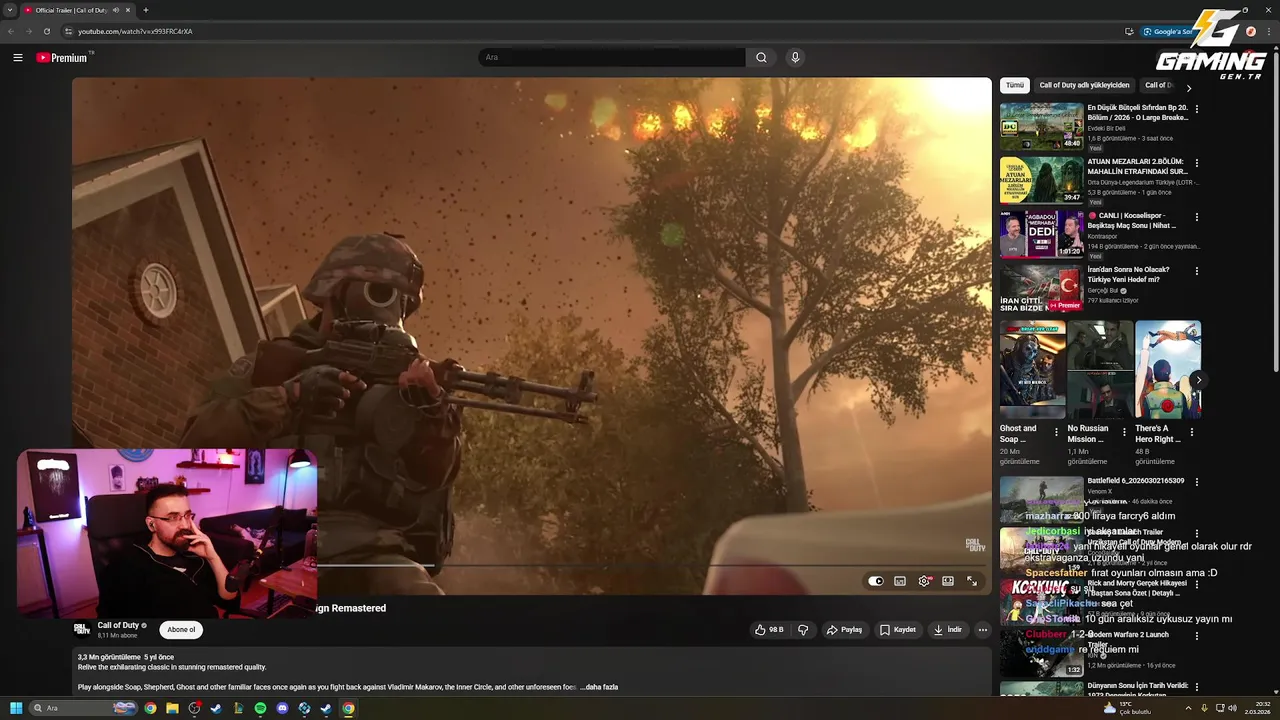The height and width of the screenshot is (720, 1280).
Task: Open Discord from the taskbar
Action: [x=282, y=708]
